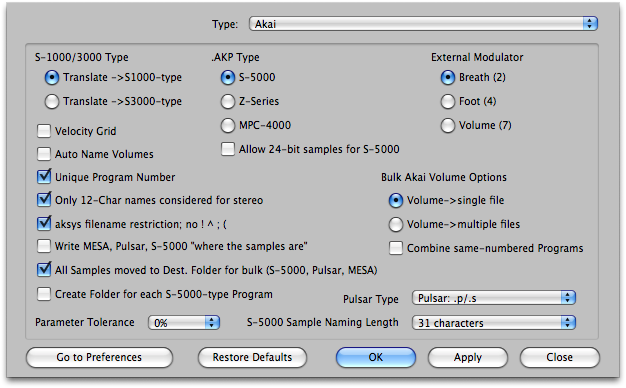The image size is (626, 388).
Task: Click the Parameter Tolerance label
Action: pos(85,322)
